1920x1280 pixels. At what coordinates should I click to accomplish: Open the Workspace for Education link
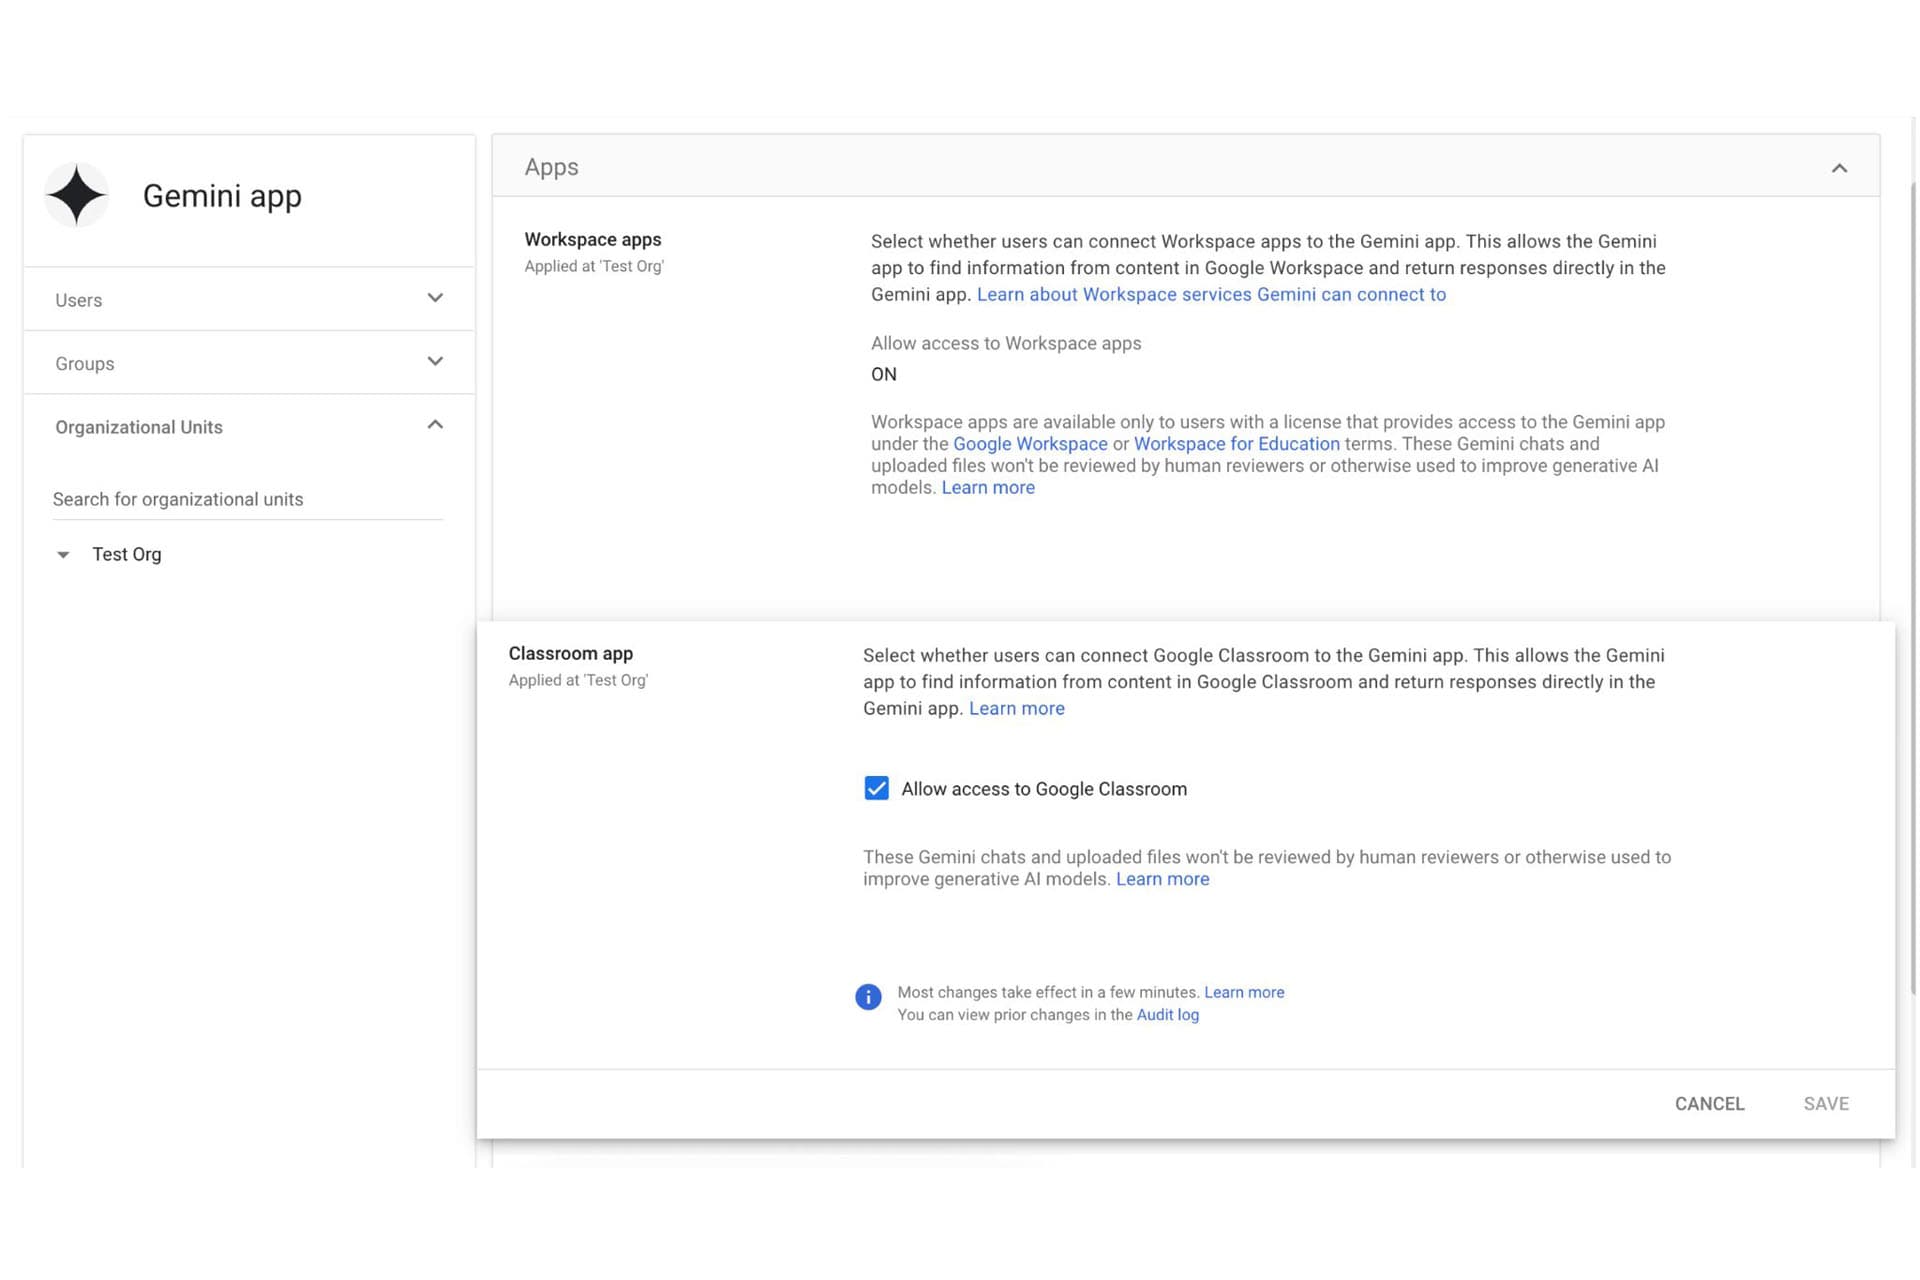click(x=1237, y=444)
